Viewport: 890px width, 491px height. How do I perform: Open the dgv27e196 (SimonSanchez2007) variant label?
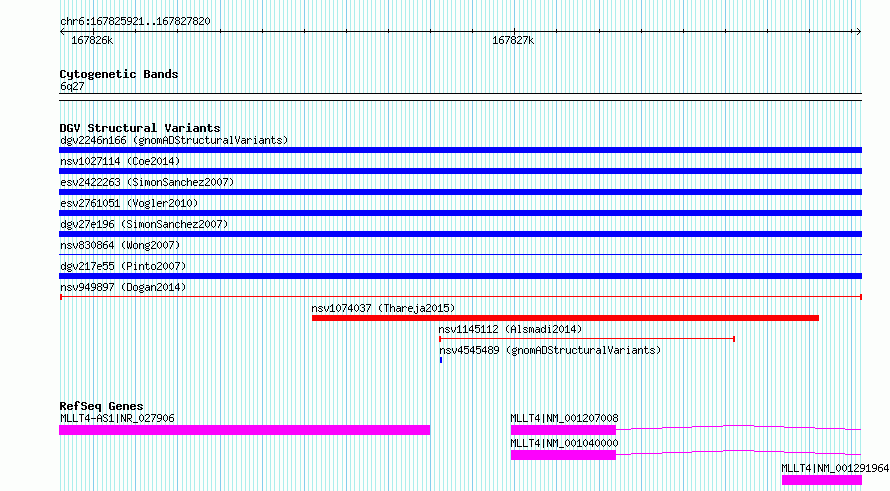[x=144, y=224]
